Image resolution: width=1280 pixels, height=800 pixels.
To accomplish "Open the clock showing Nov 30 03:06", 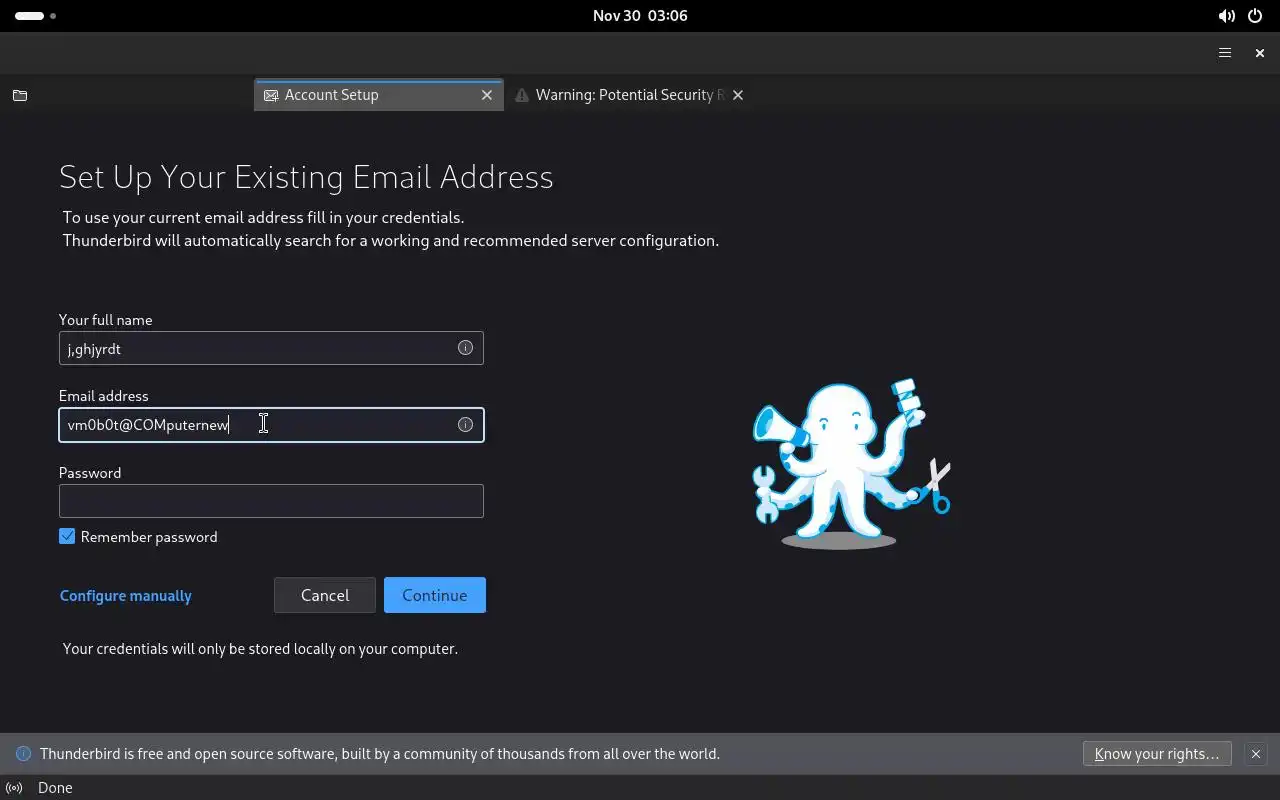I will tap(640, 16).
